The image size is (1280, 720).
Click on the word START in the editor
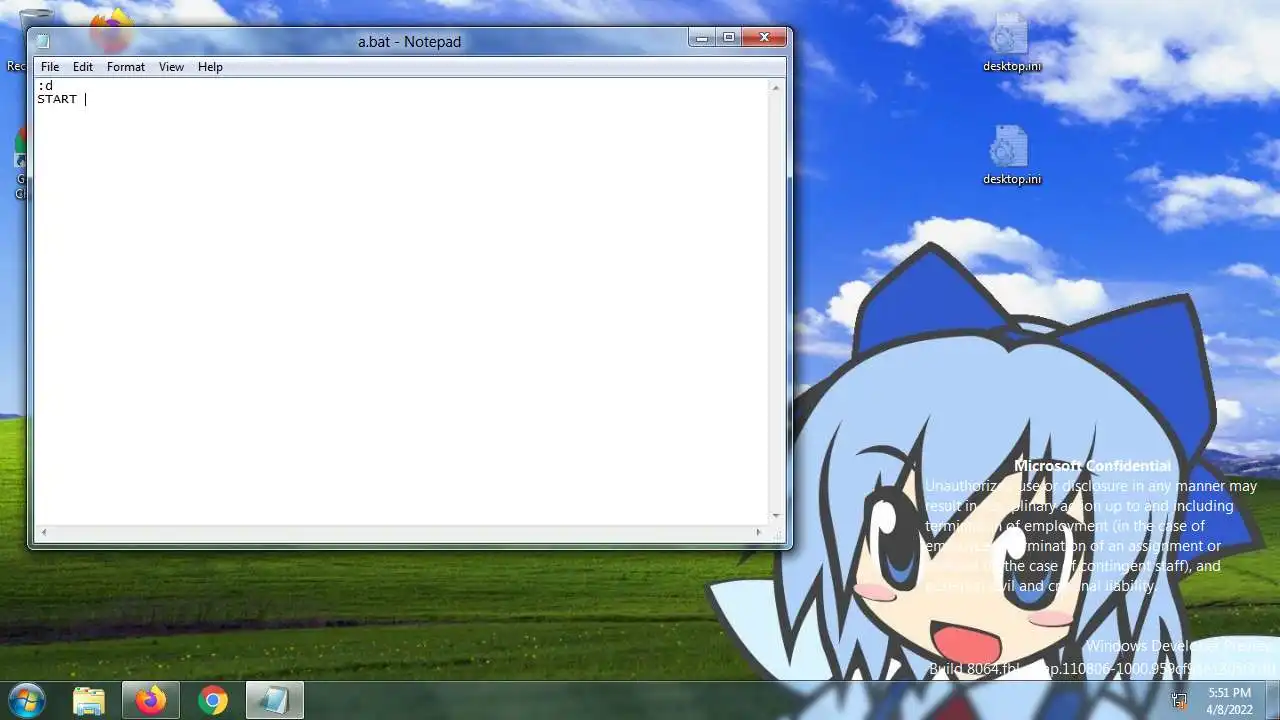pyautogui.click(x=57, y=99)
